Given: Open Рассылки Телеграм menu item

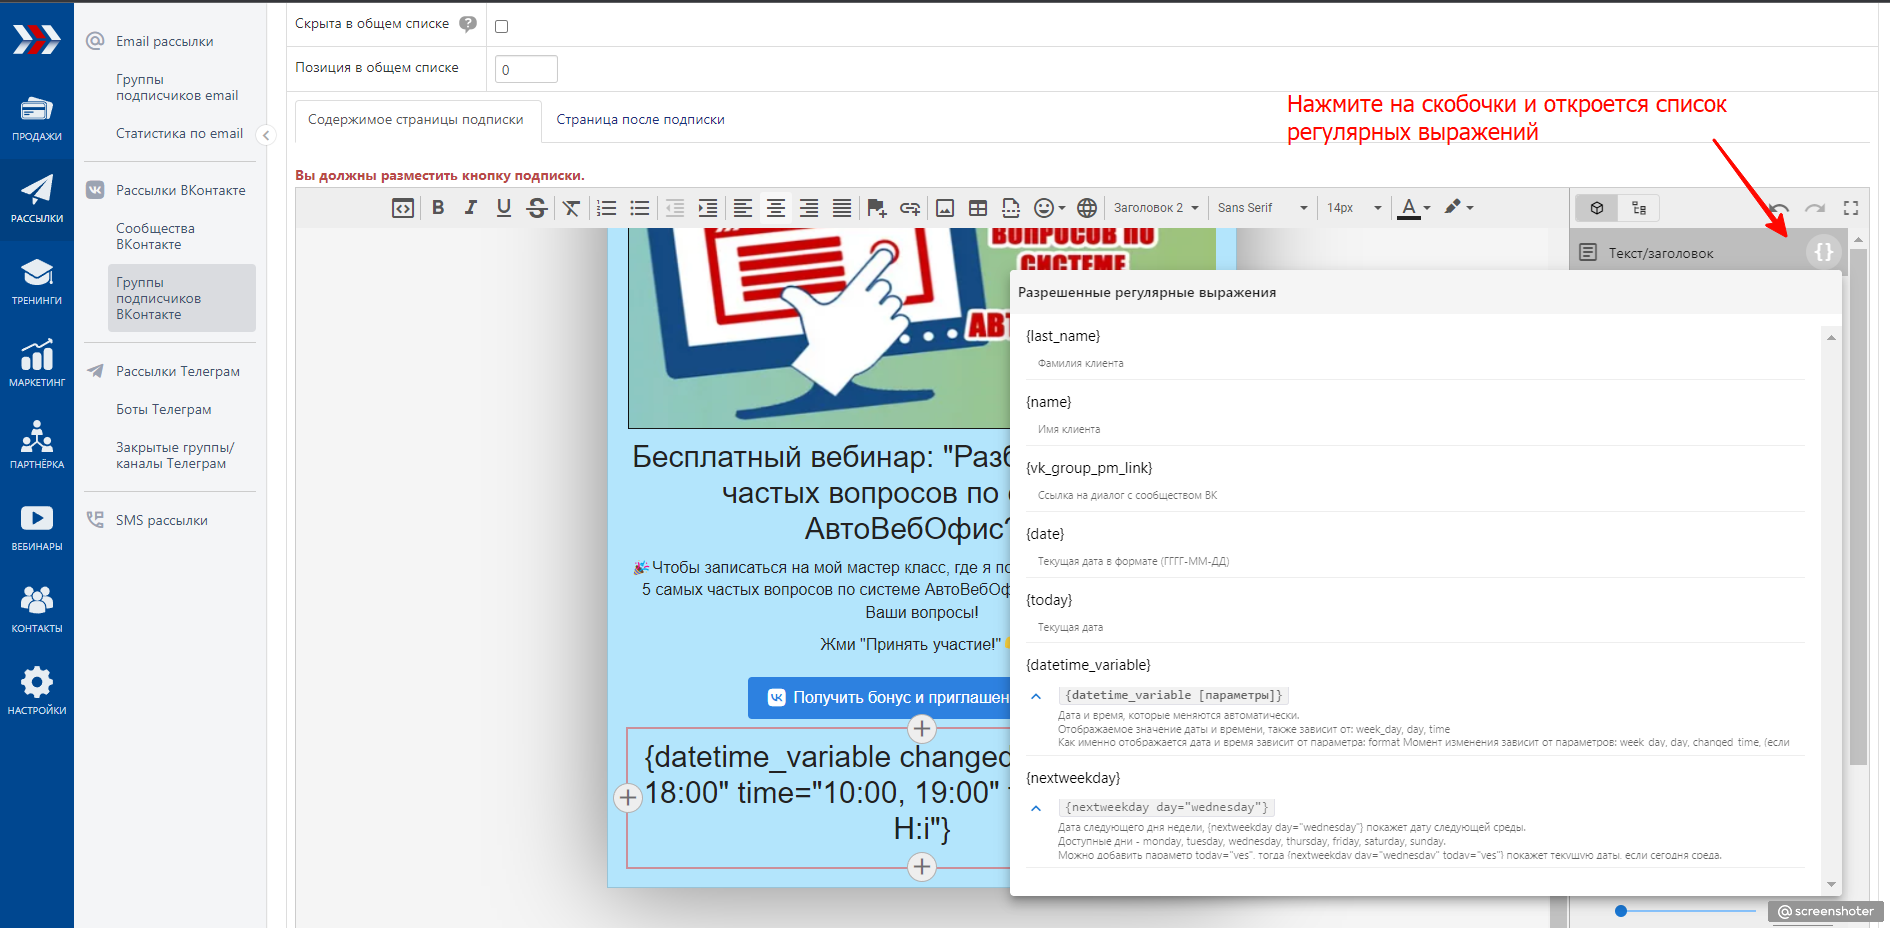Looking at the screenshot, I should pos(178,372).
